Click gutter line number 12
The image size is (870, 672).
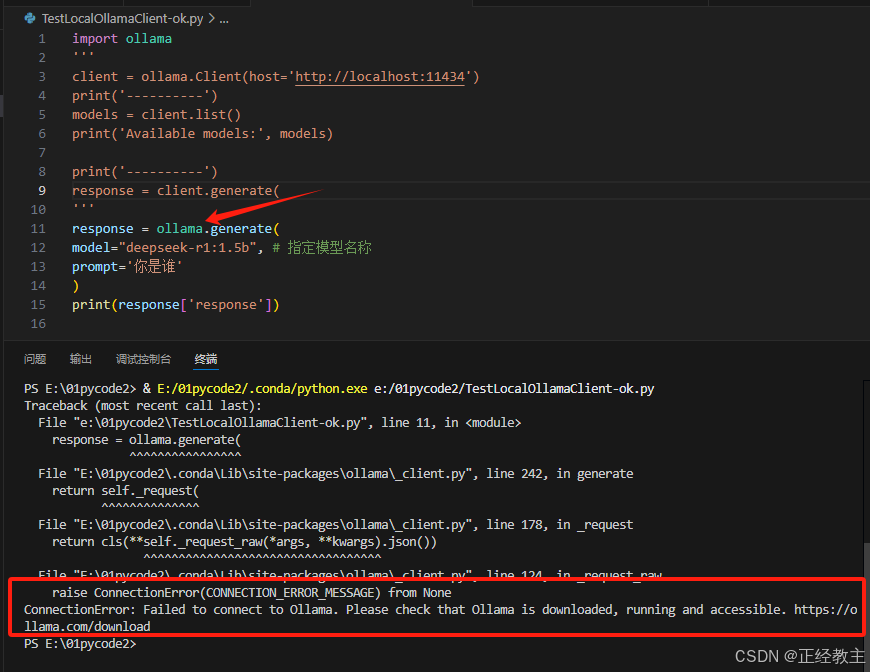(x=38, y=247)
